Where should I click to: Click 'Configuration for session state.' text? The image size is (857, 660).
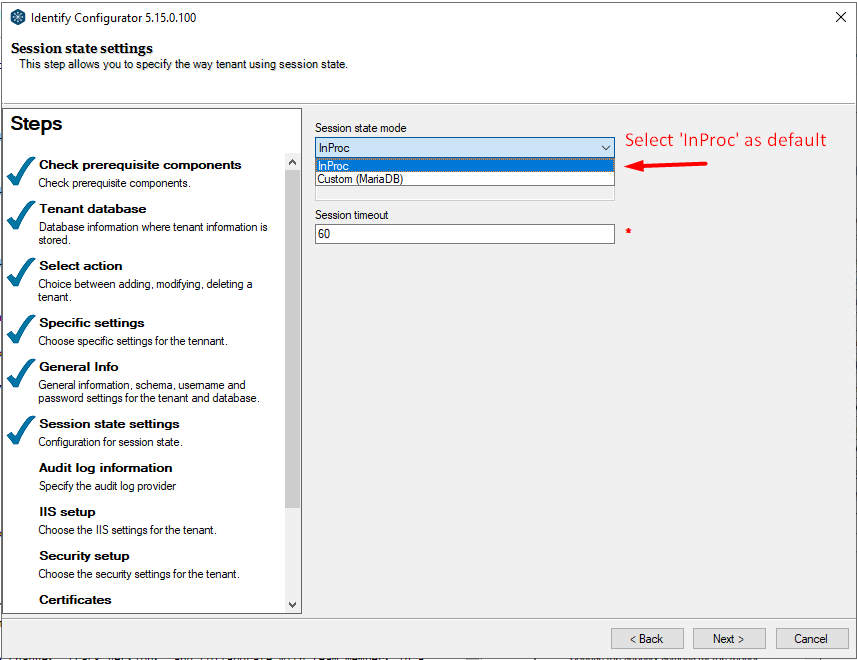pos(110,442)
